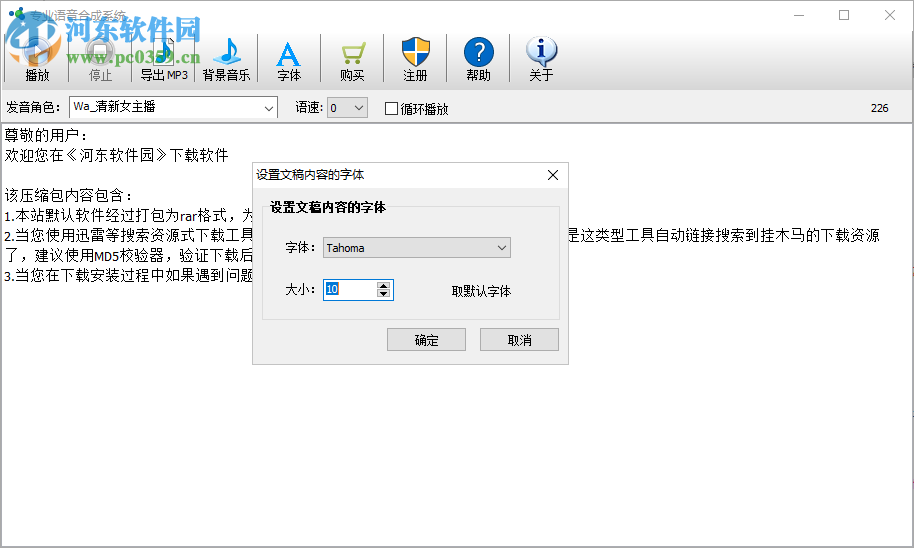Click 取默认字体 default font button
This screenshot has width=914, height=548.
pos(481,291)
